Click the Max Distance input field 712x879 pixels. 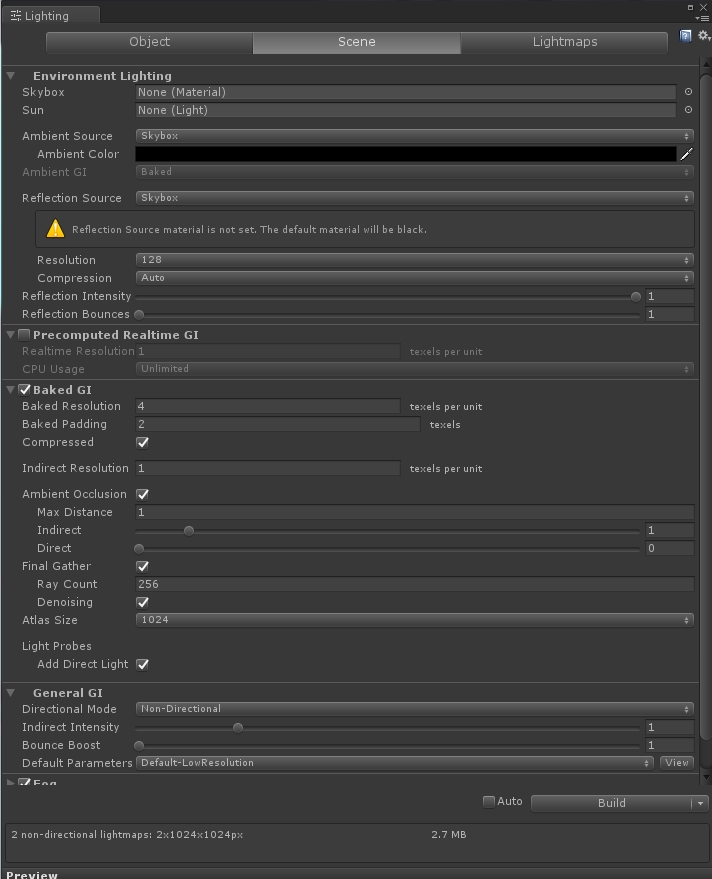click(414, 512)
